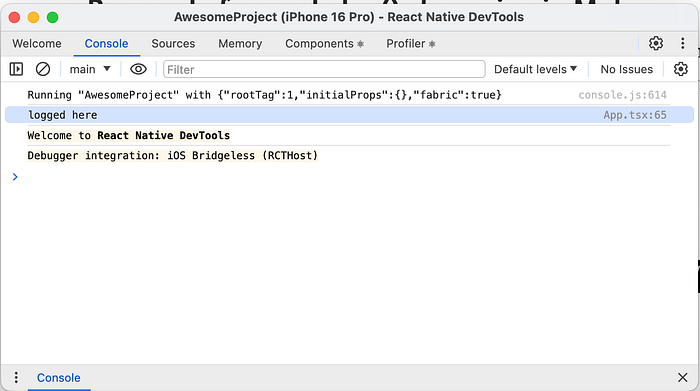Show the console sidebar
700x391 pixels.
[17, 69]
